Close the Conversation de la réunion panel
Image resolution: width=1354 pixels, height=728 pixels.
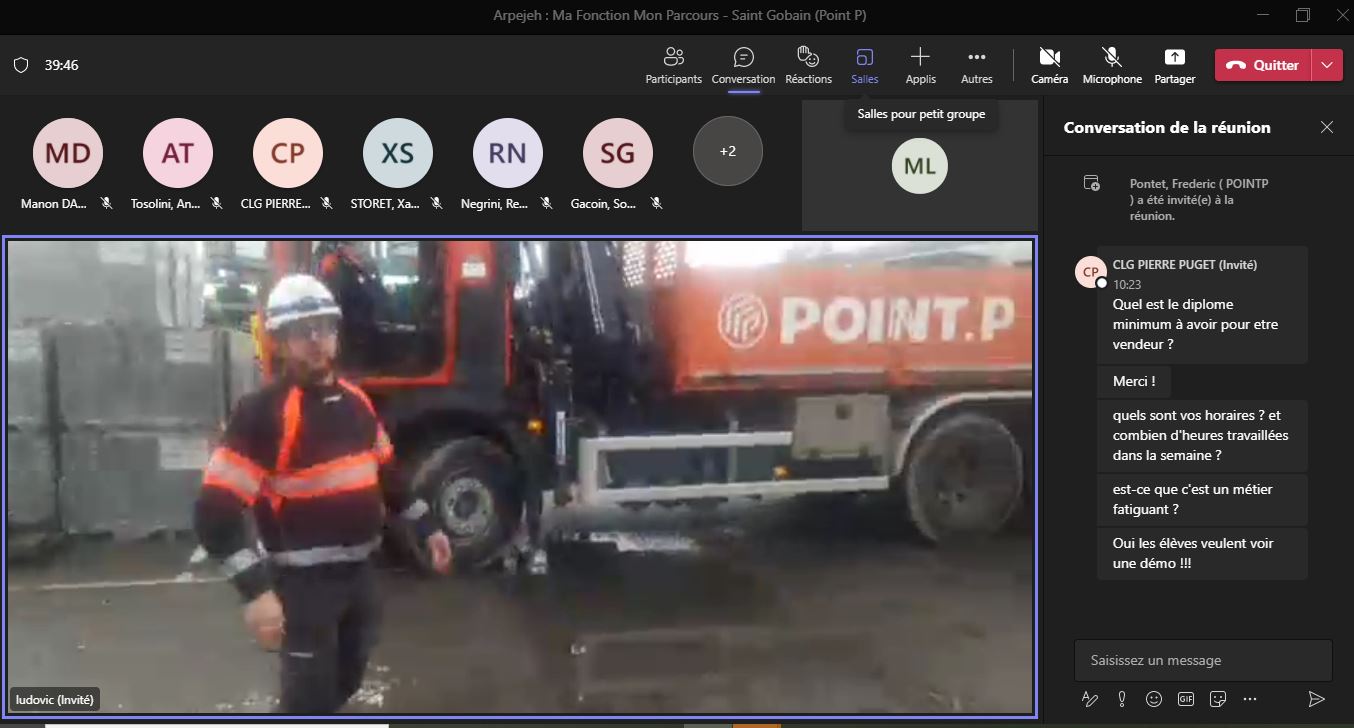(x=1327, y=127)
